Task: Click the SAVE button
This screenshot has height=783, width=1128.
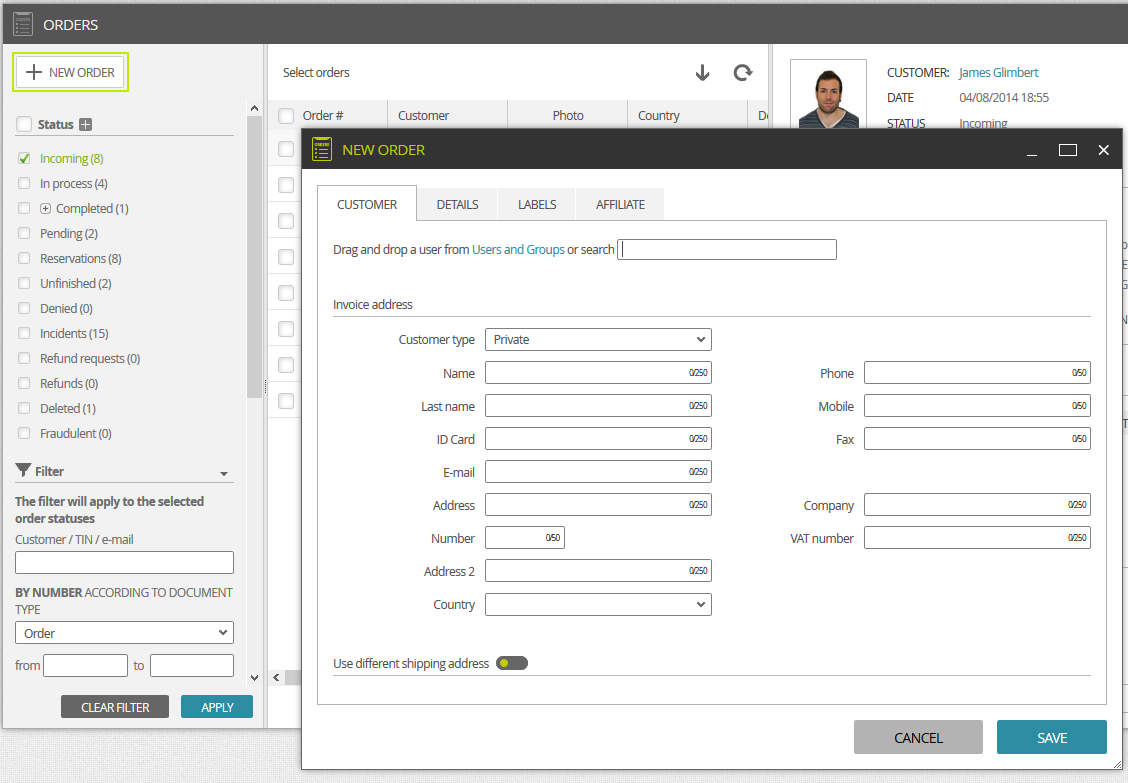Action: coord(1052,738)
